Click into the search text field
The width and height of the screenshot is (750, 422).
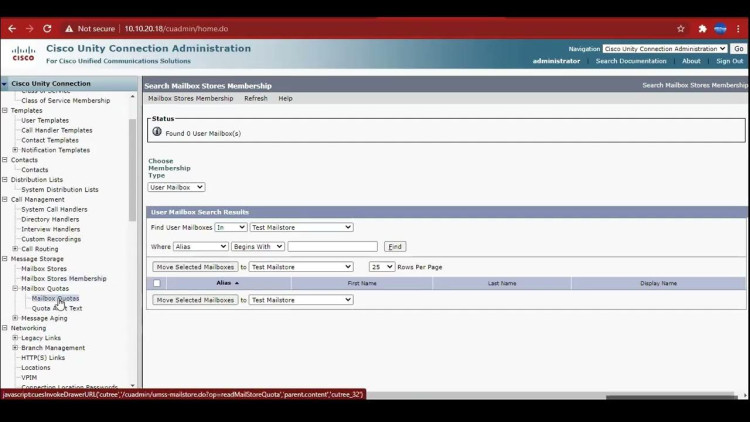tap(332, 246)
